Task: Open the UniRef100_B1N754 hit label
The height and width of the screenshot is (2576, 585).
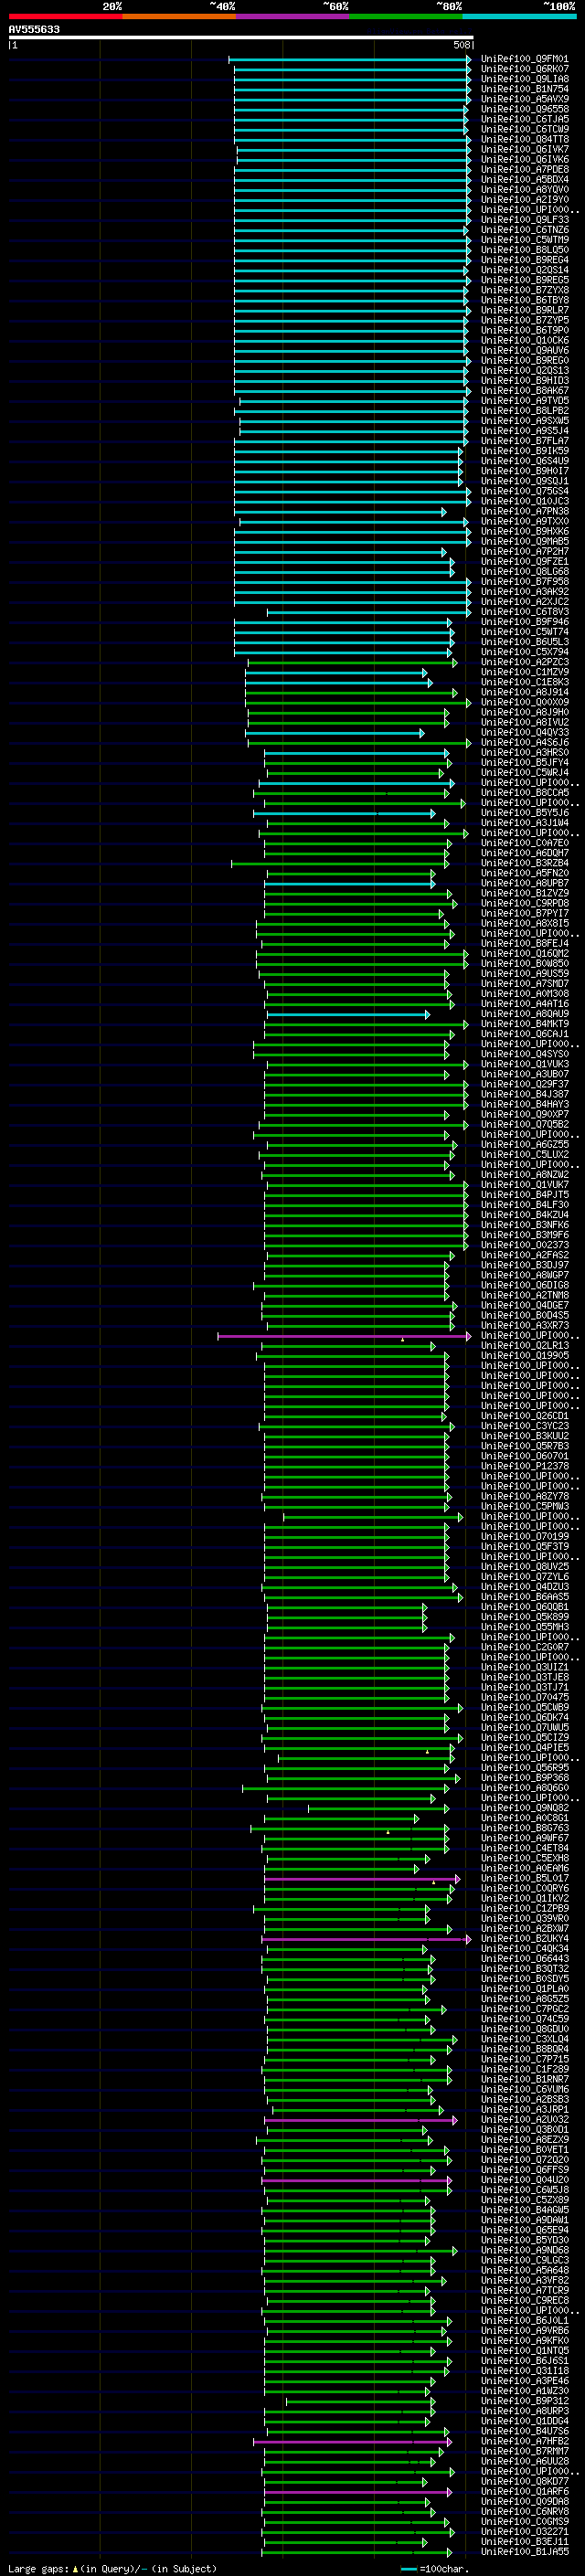Action: (524, 89)
